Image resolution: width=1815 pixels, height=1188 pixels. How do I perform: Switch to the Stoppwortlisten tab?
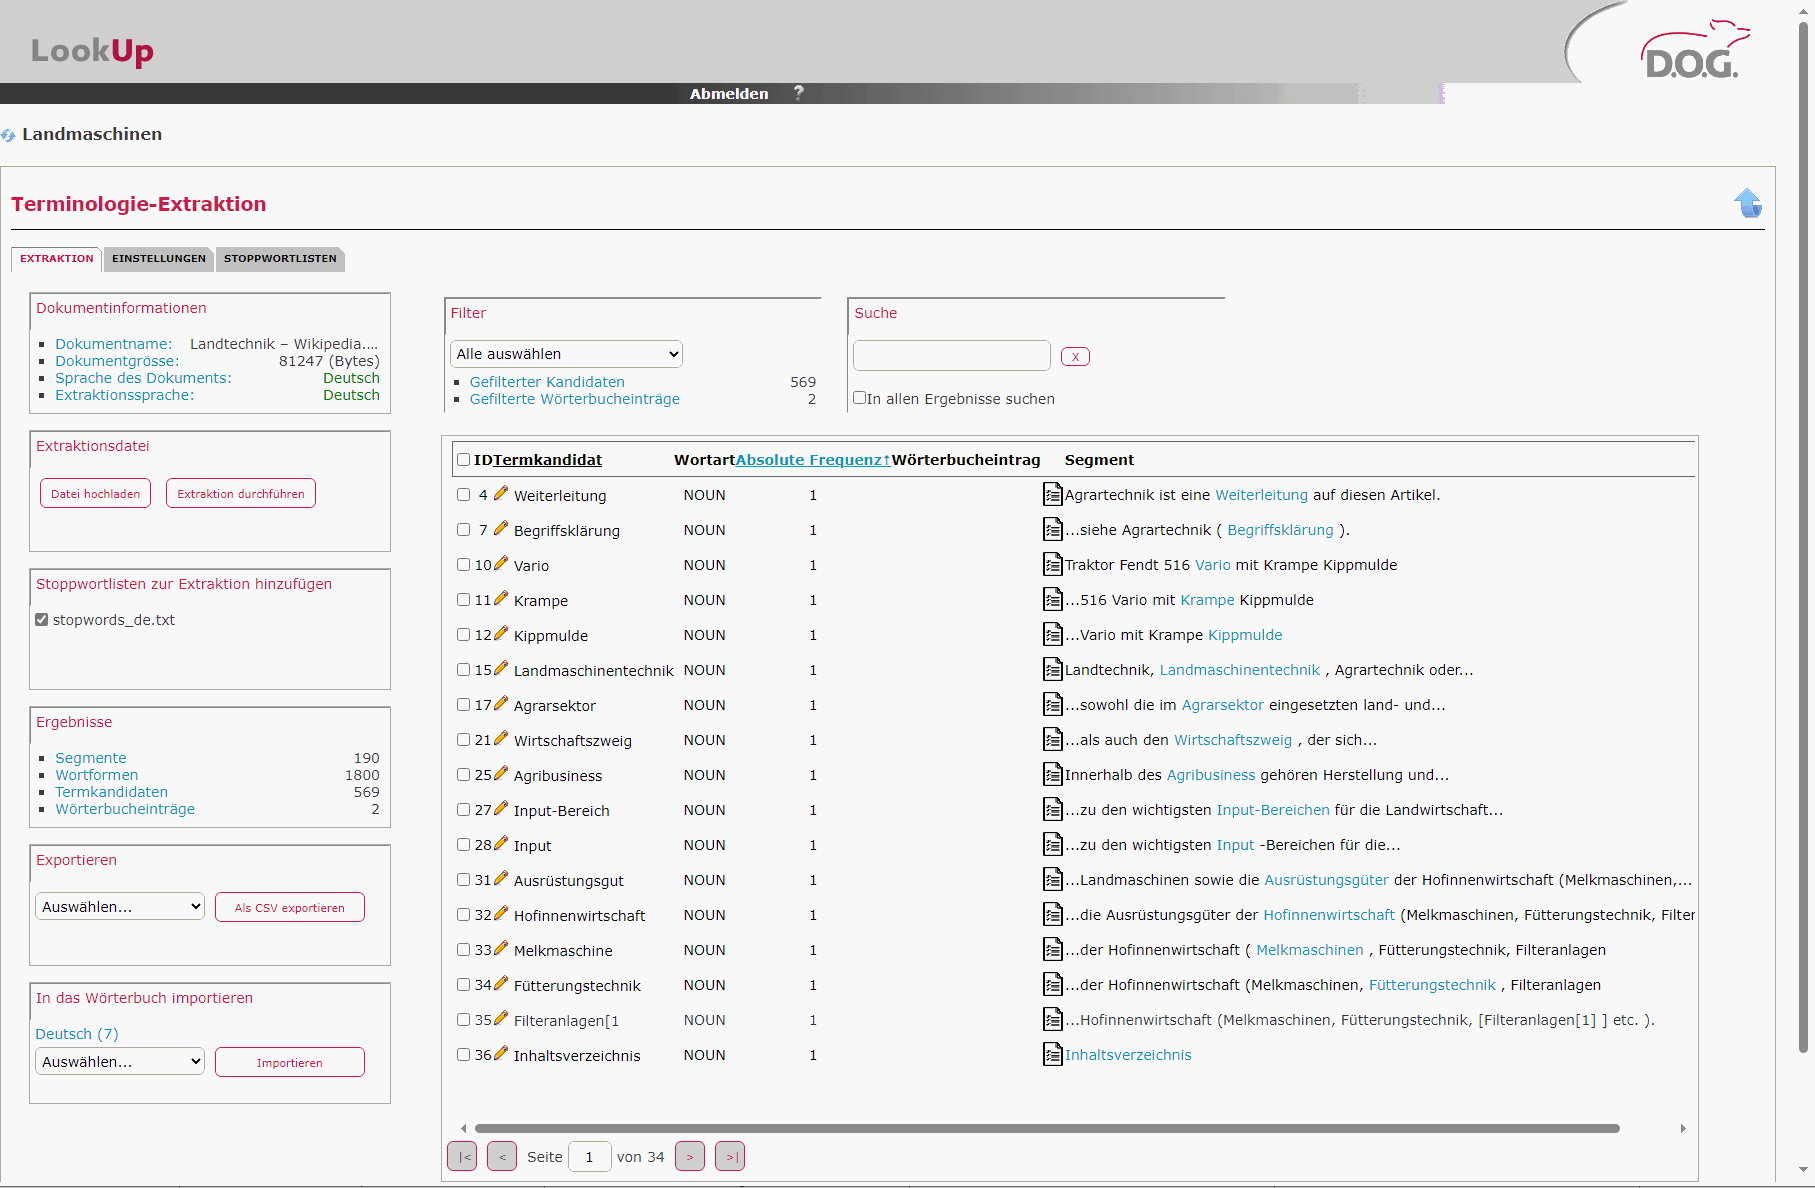(x=280, y=259)
